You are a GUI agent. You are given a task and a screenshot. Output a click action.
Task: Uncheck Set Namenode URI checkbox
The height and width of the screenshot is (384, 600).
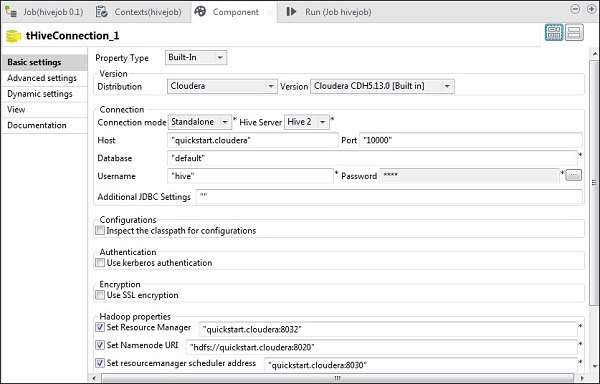[x=100, y=345]
